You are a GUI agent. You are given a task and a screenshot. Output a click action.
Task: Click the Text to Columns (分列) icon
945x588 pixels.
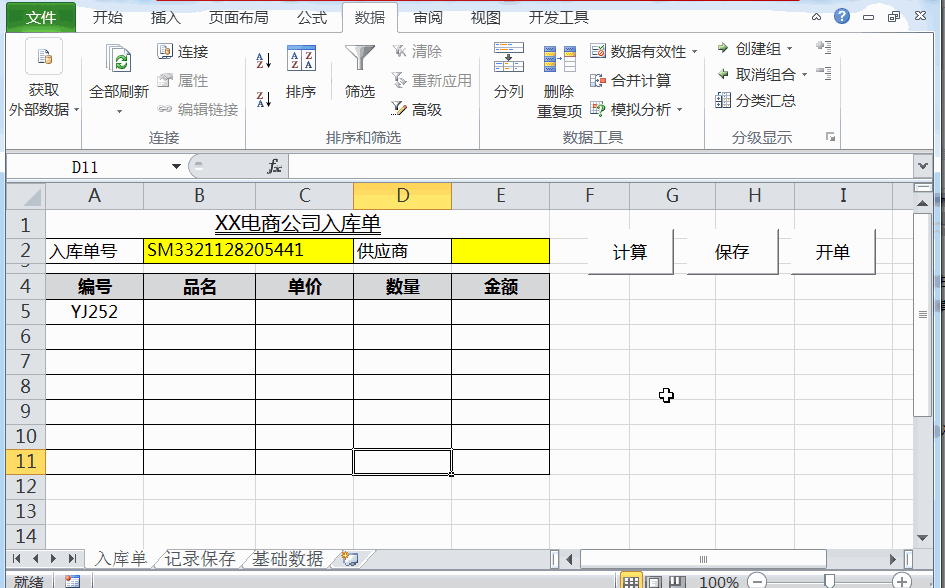[508, 71]
